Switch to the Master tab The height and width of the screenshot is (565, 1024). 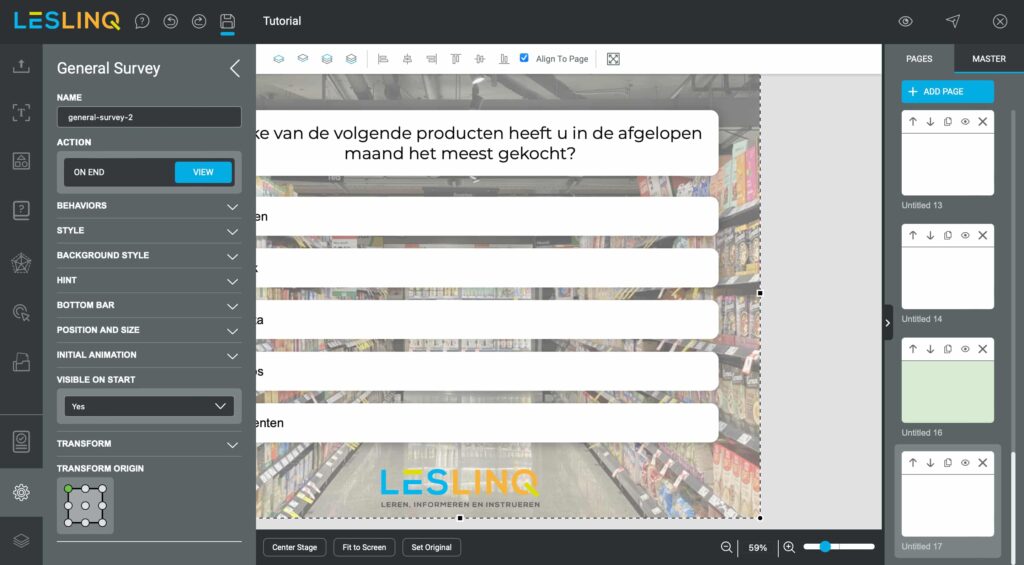click(x=988, y=59)
